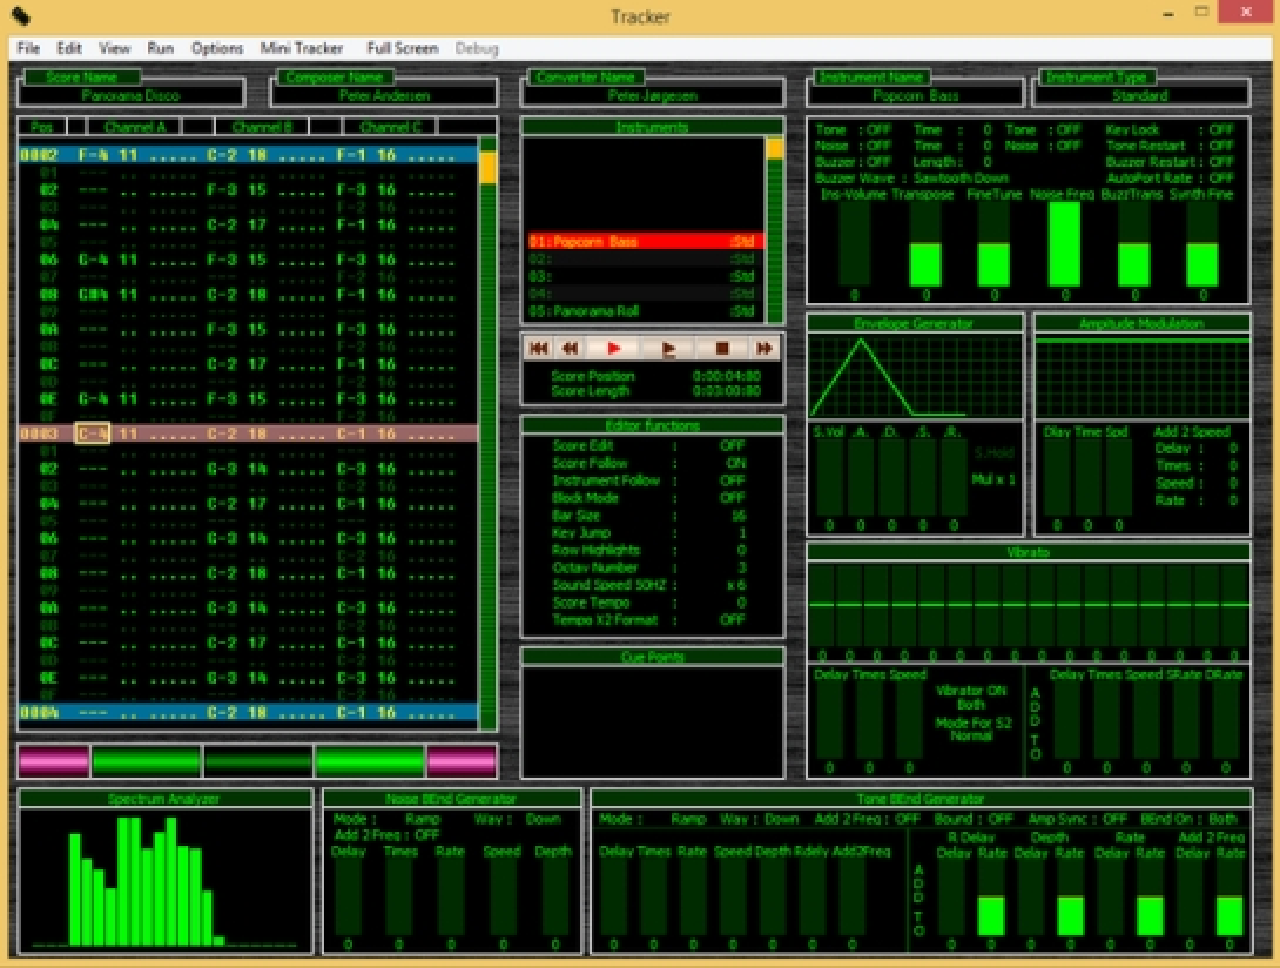Adjust the BuzzTrans slider bar
1280x968 pixels.
[1134, 244]
